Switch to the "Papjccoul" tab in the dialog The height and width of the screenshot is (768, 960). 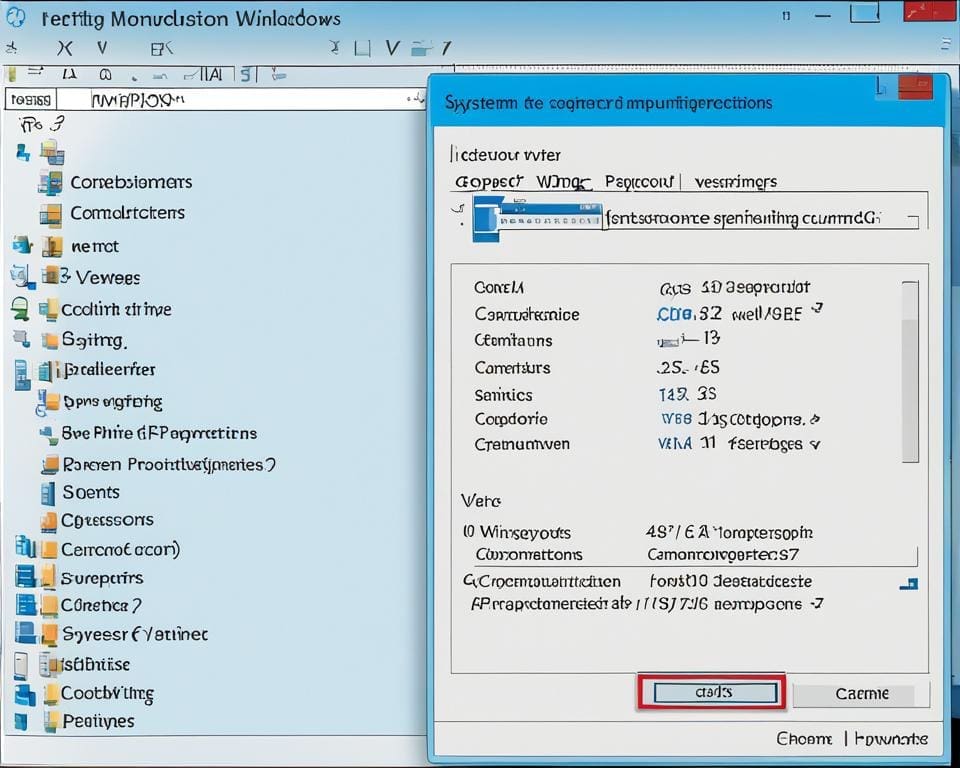(x=639, y=181)
